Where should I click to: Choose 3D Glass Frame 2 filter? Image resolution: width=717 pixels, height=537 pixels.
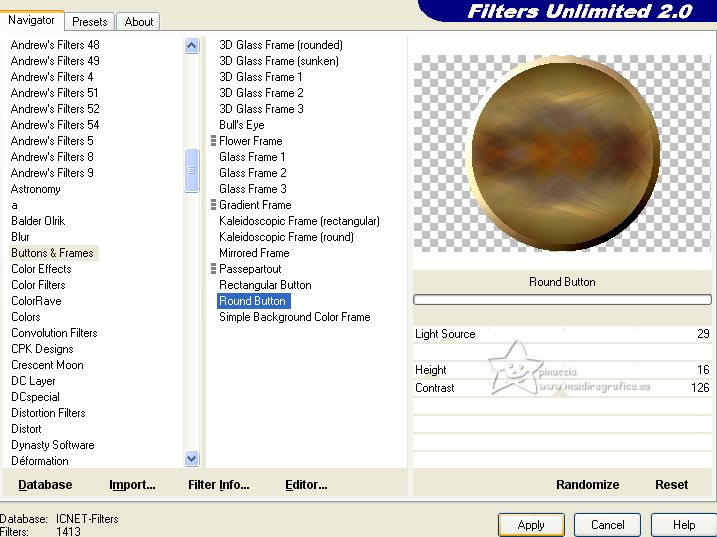261,93
